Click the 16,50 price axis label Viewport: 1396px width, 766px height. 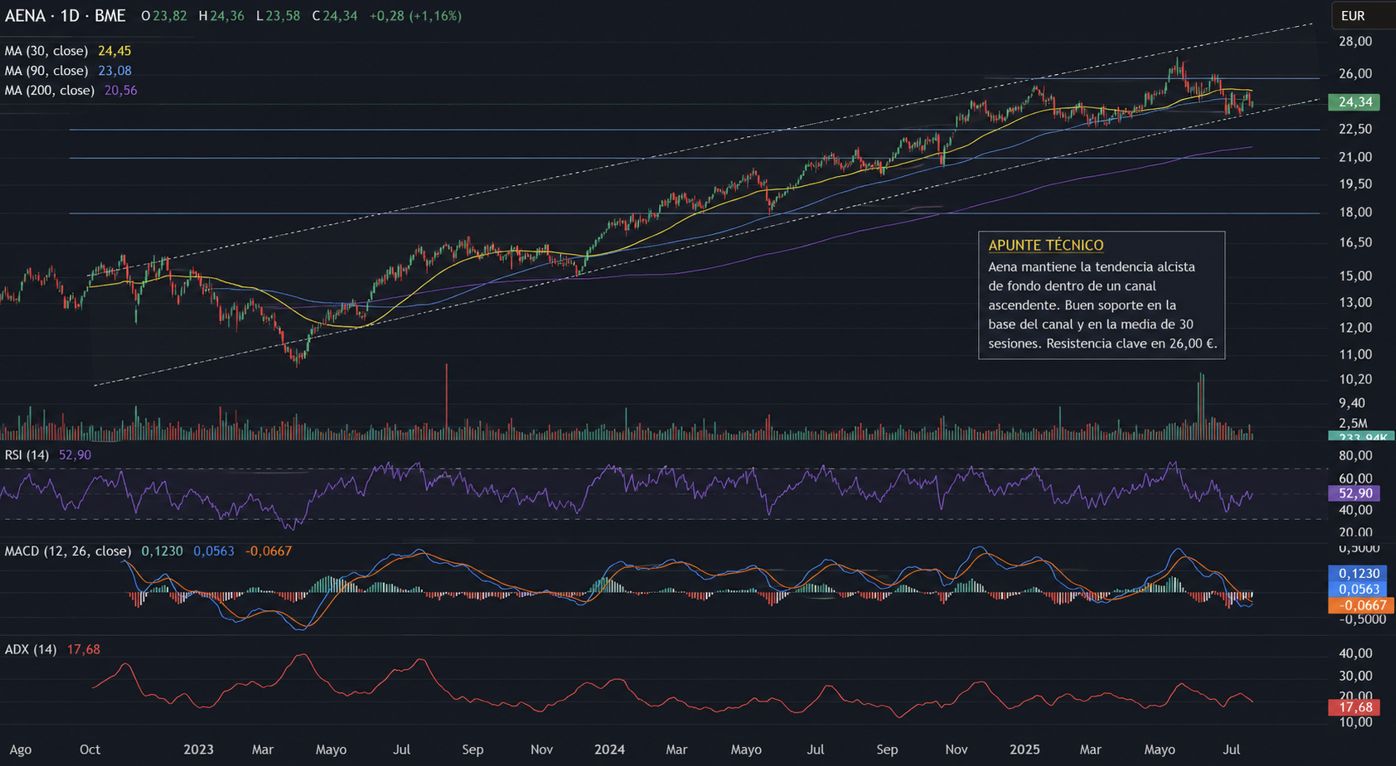1355,243
